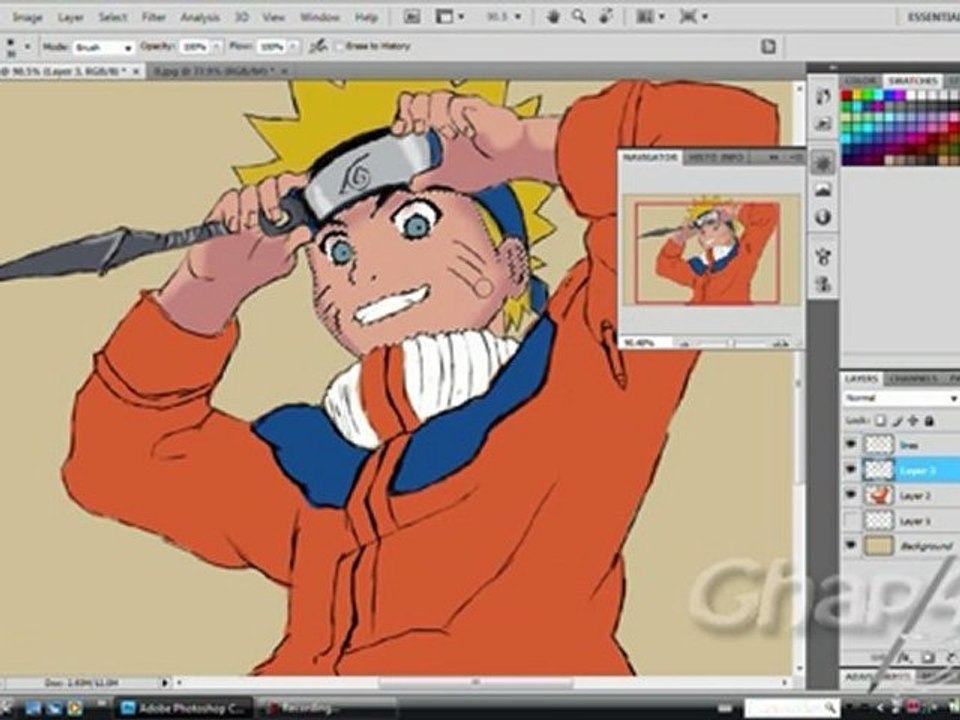
Task: Click the highlighted third dock panel icon
Action: (x=823, y=163)
